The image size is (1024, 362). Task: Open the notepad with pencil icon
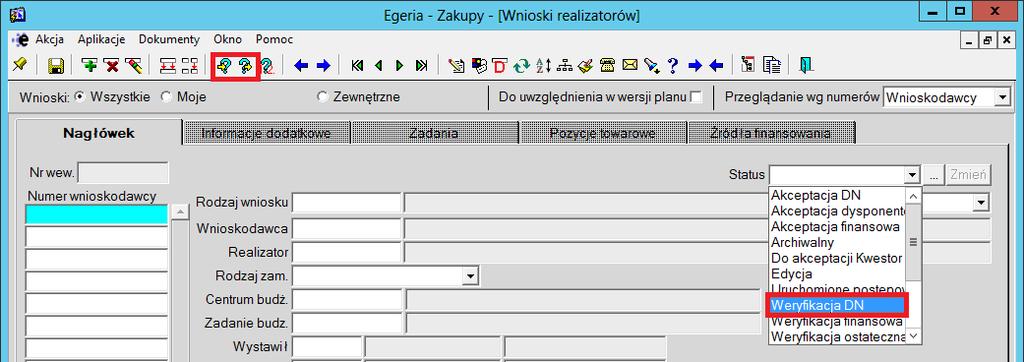(x=457, y=65)
